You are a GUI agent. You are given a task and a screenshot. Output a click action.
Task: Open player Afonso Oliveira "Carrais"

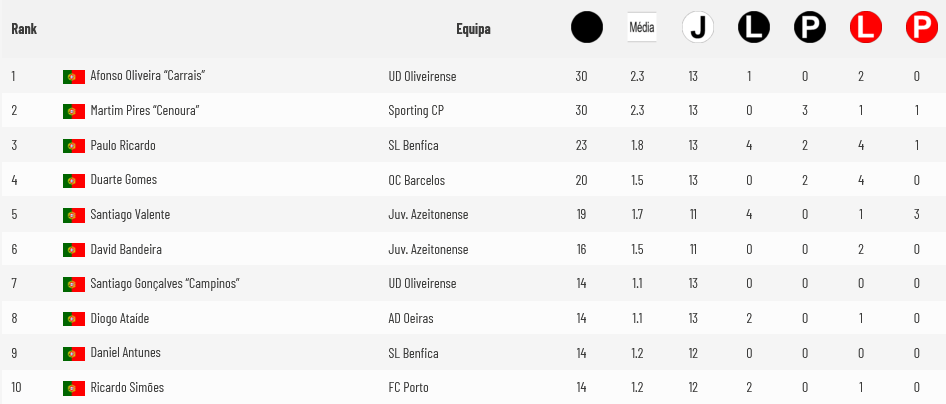pyautogui.click(x=148, y=76)
